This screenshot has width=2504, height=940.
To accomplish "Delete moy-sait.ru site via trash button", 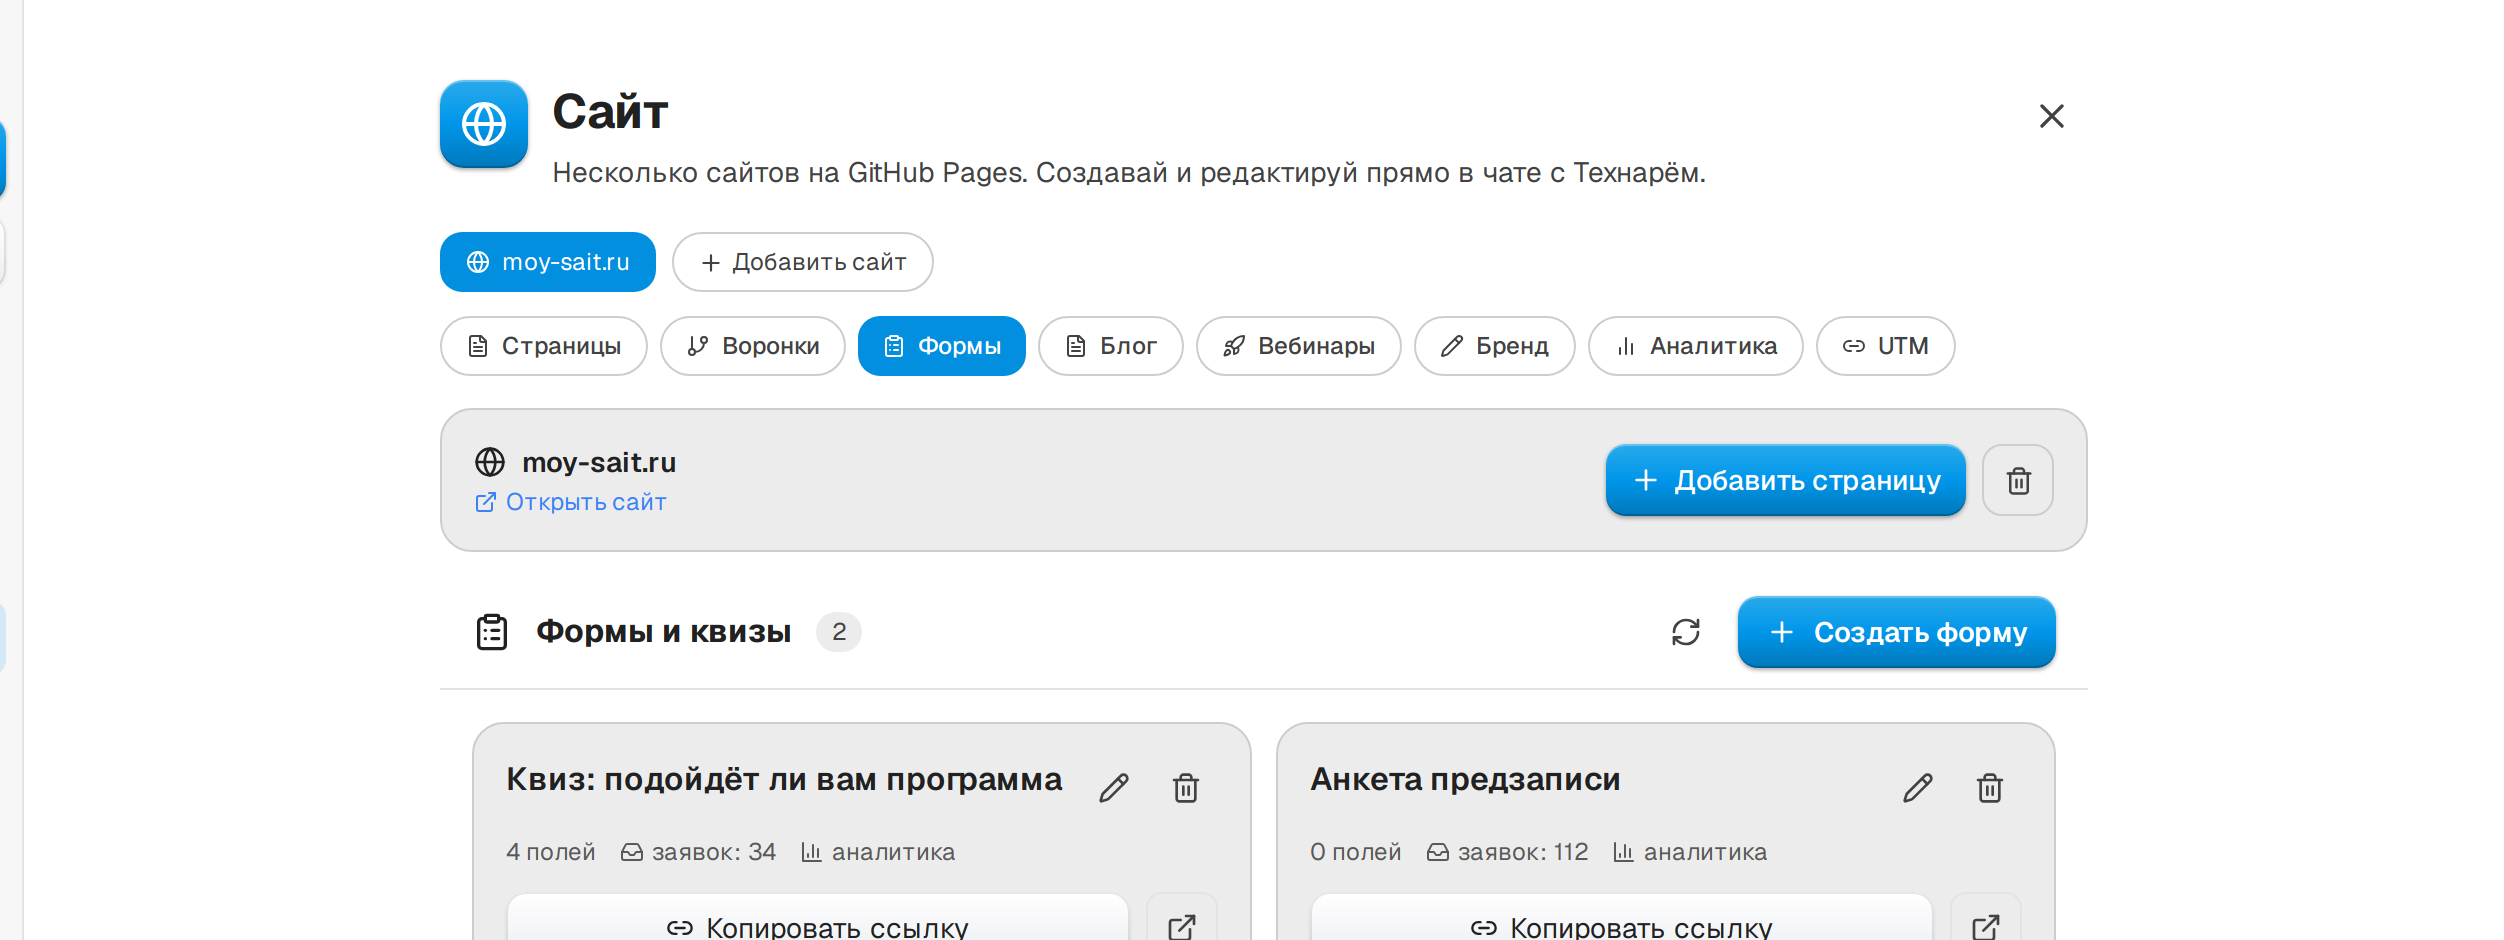I will pos(2018,481).
